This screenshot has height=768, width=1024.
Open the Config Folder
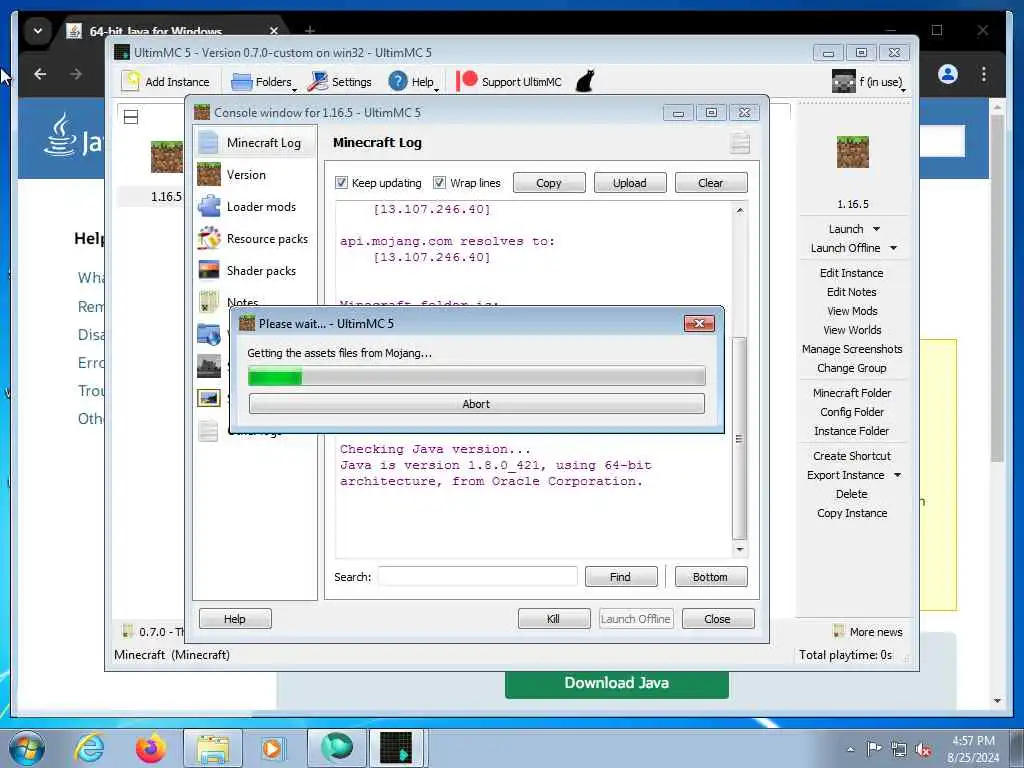click(x=852, y=411)
